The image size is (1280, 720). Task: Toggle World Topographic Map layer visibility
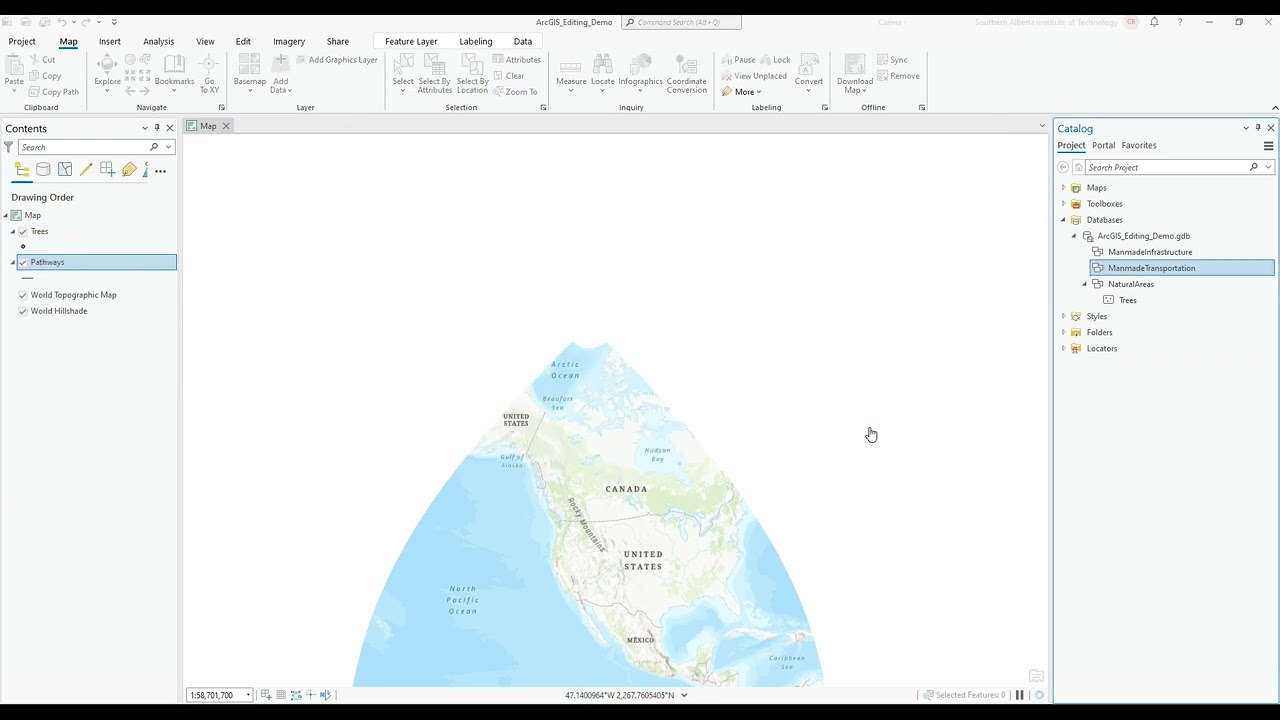[23, 295]
